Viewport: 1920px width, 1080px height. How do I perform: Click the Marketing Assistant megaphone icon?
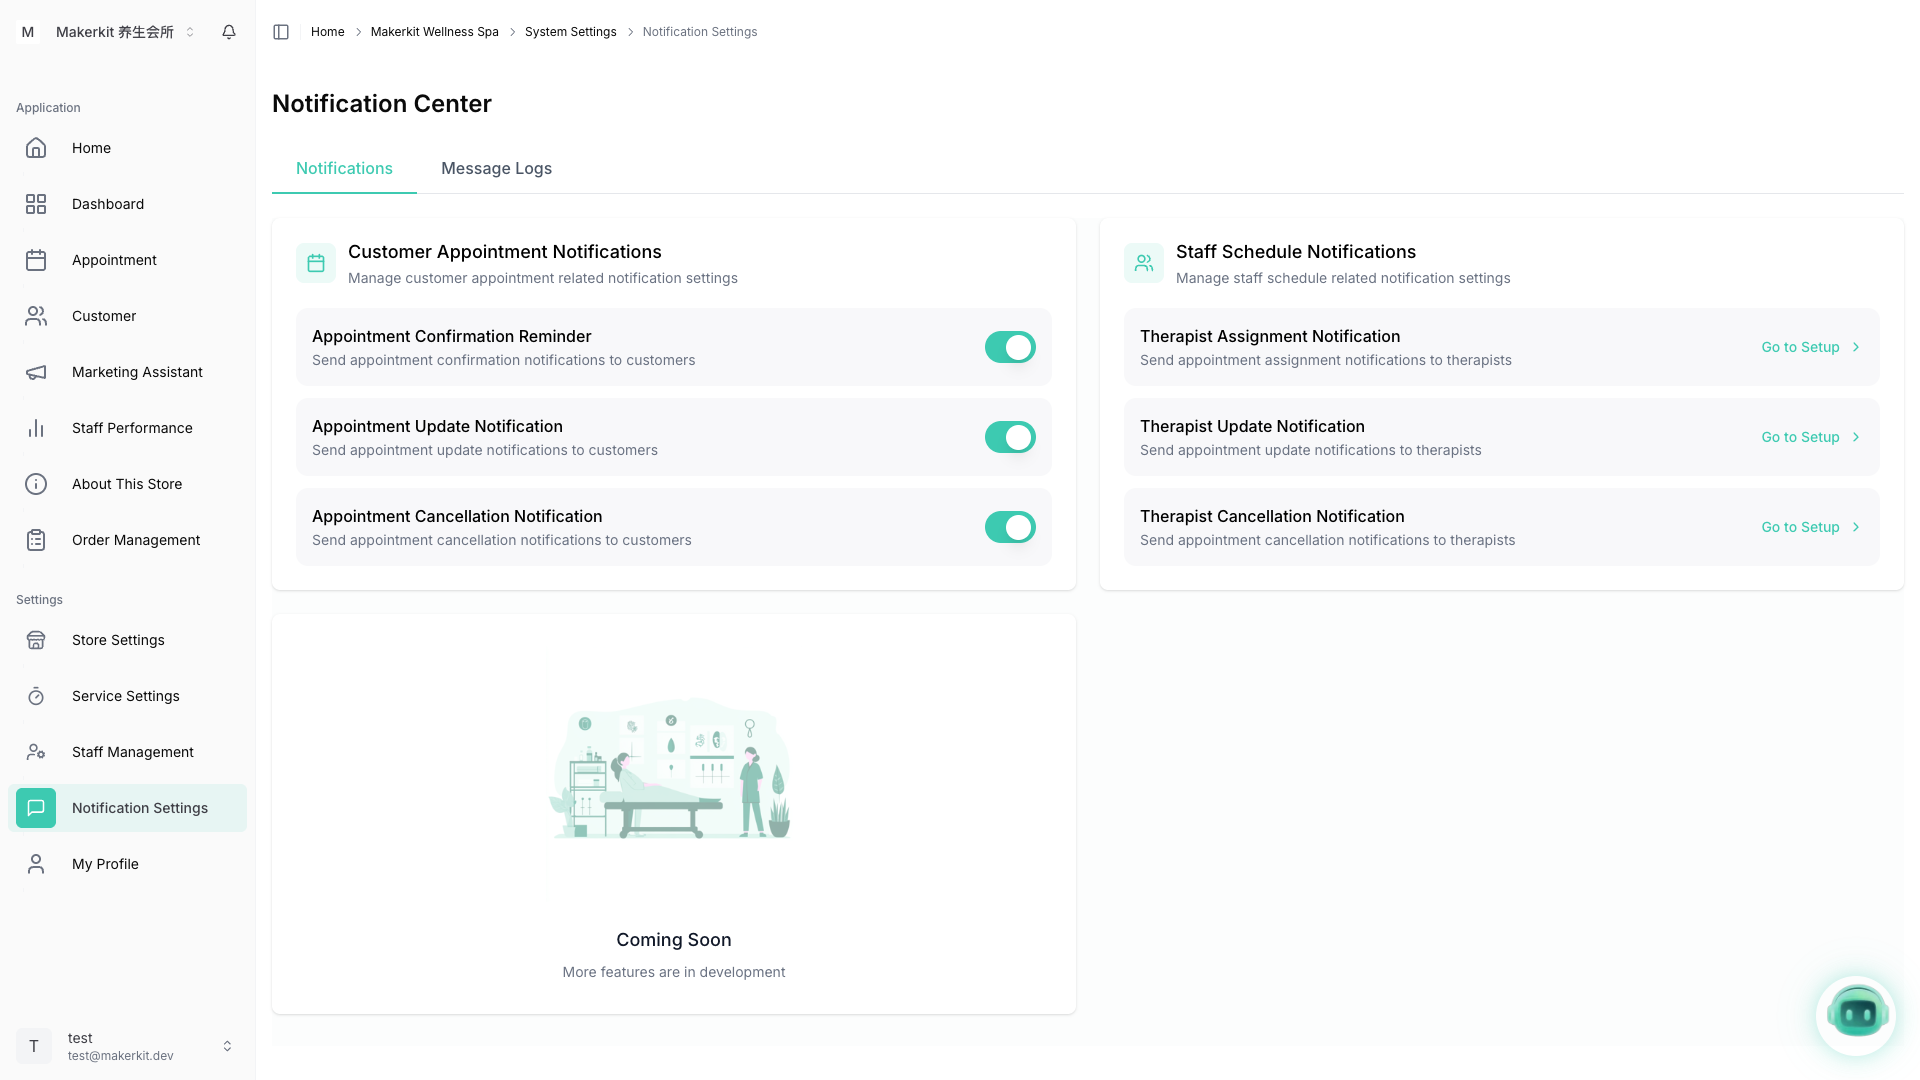(x=36, y=372)
